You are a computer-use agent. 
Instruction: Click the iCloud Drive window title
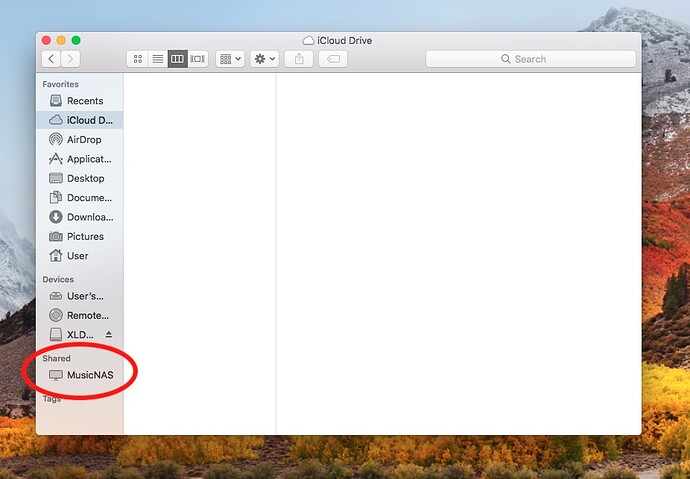344,40
